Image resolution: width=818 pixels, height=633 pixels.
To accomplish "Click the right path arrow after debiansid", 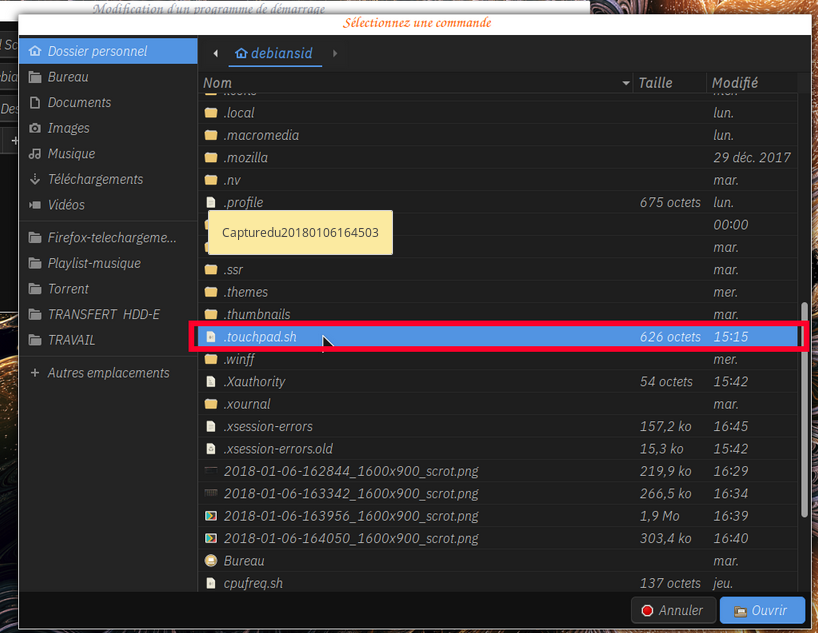I will click(335, 53).
